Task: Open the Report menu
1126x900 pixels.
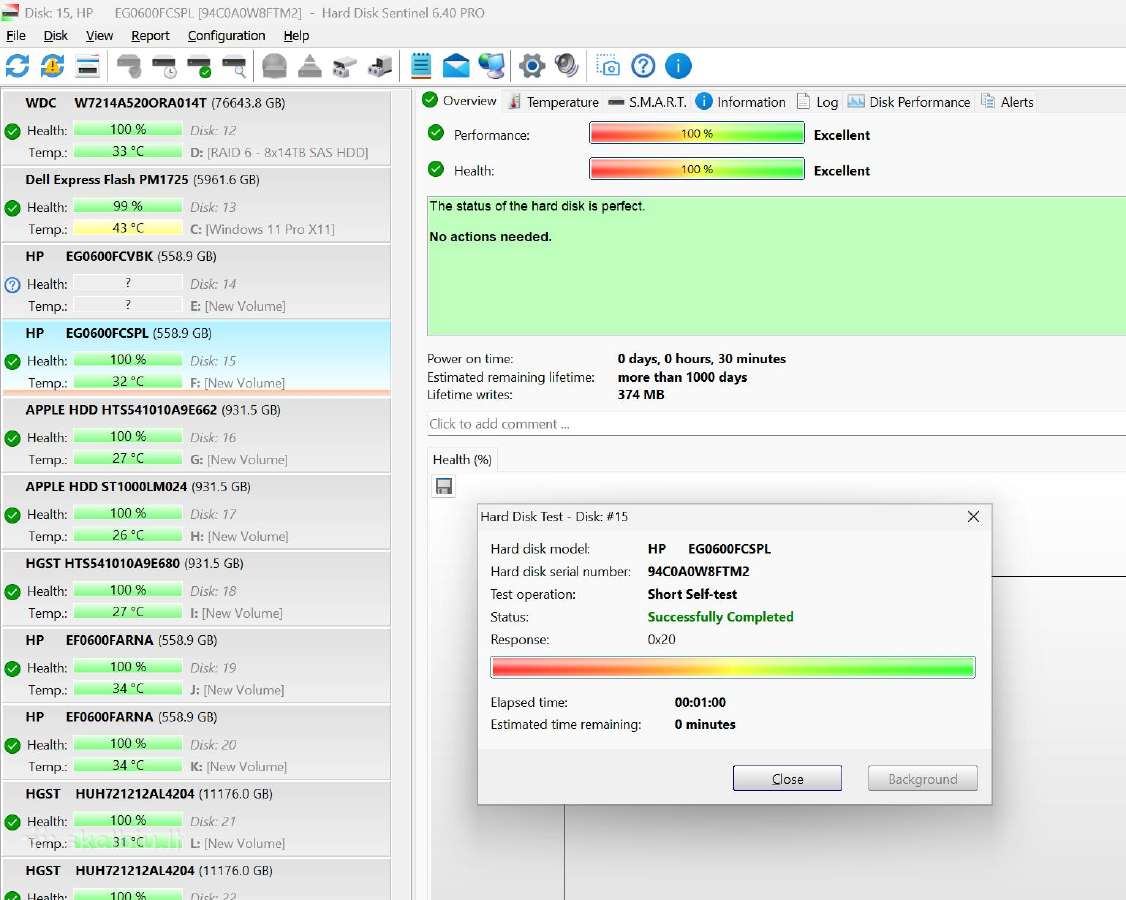Action: [x=150, y=35]
